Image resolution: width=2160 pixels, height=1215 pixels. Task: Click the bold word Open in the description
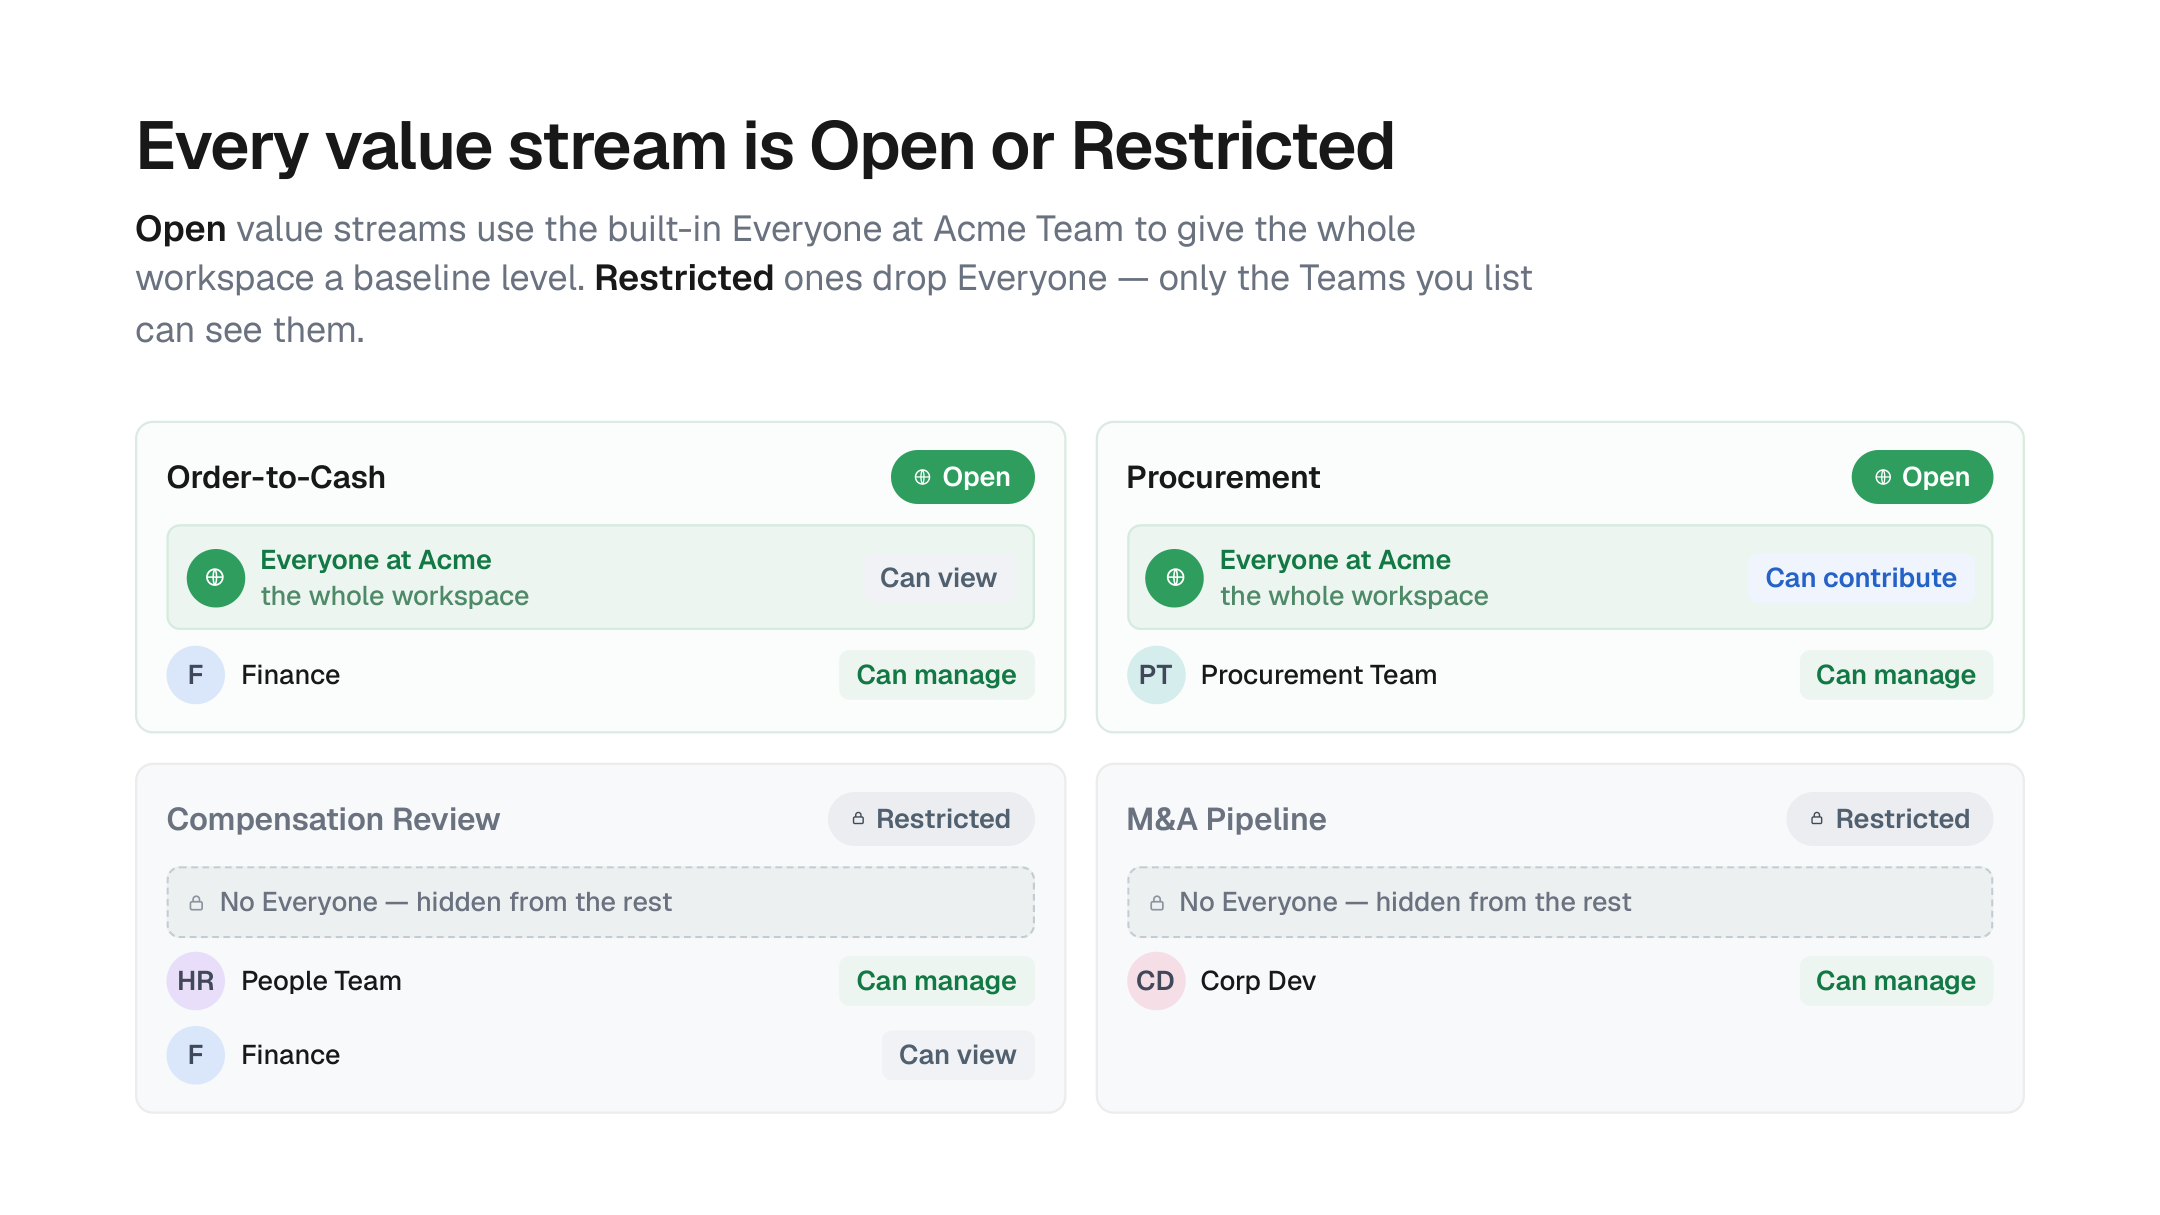[x=181, y=229]
